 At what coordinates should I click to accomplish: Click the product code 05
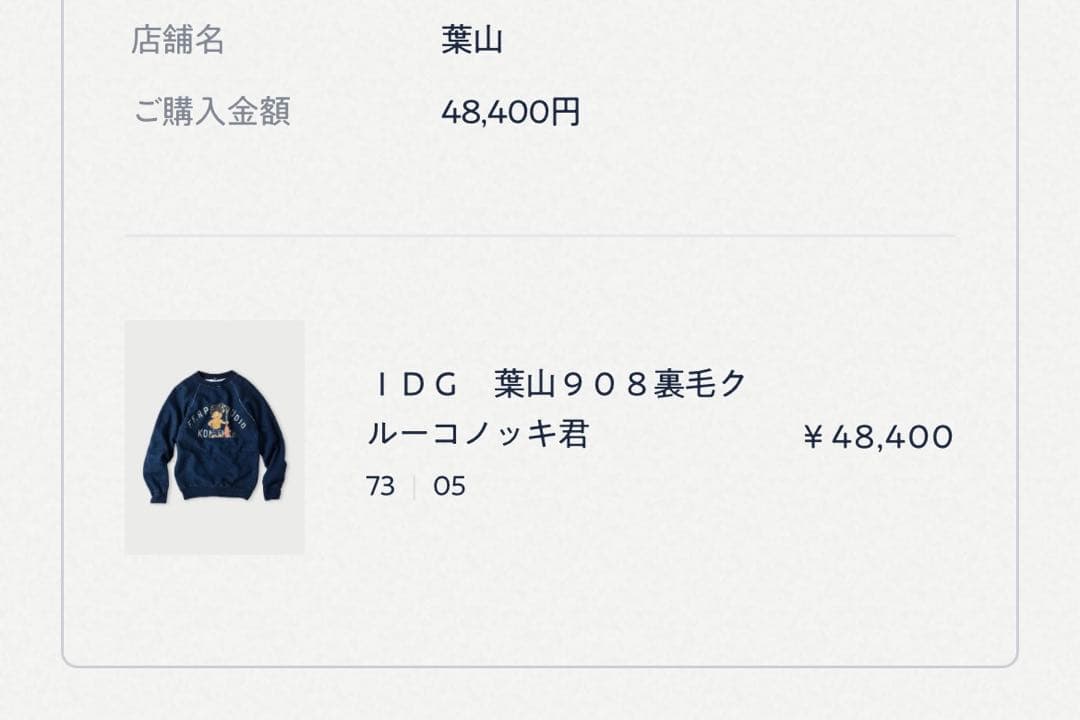449,487
